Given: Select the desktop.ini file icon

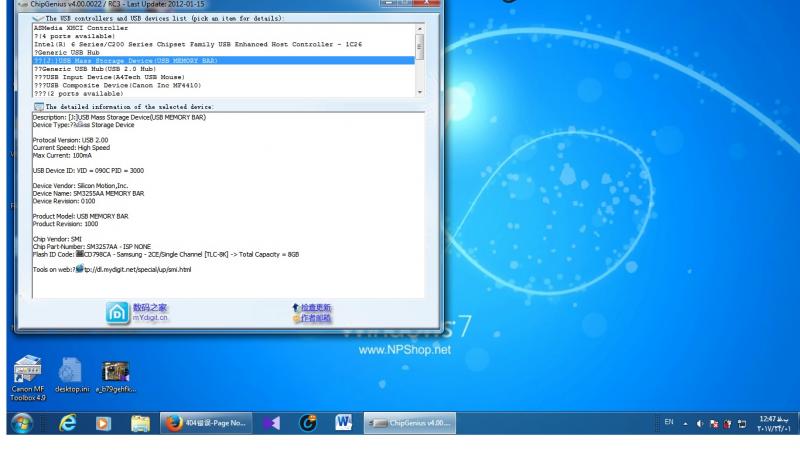Looking at the screenshot, I should point(71,375).
